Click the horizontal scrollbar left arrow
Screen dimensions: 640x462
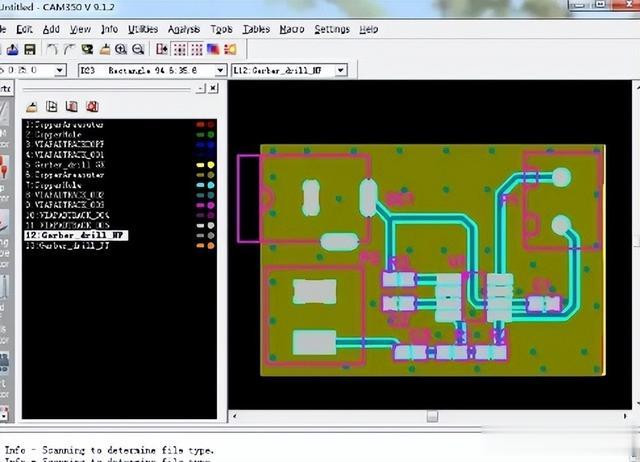pos(234,416)
